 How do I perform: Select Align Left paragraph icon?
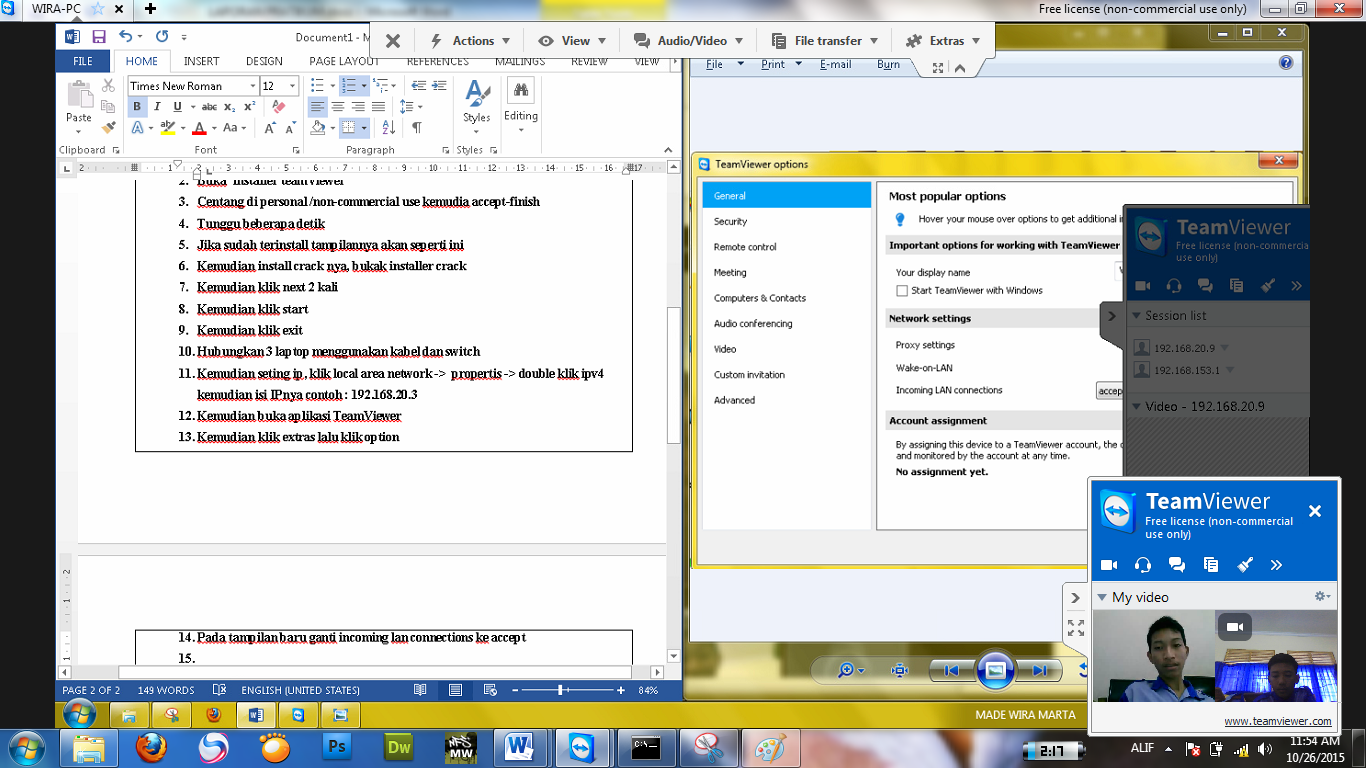click(x=317, y=107)
